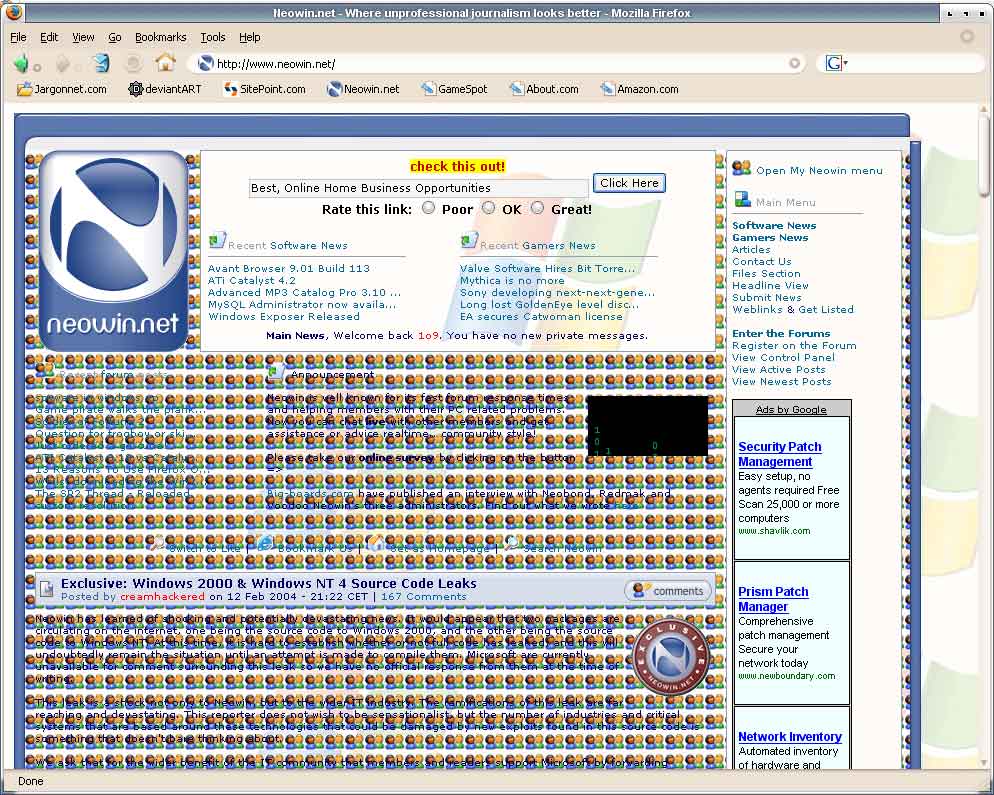Click the Open My Neowin menu icon
The height and width of the screenshot is (795, 994).
tap(741, 169)
